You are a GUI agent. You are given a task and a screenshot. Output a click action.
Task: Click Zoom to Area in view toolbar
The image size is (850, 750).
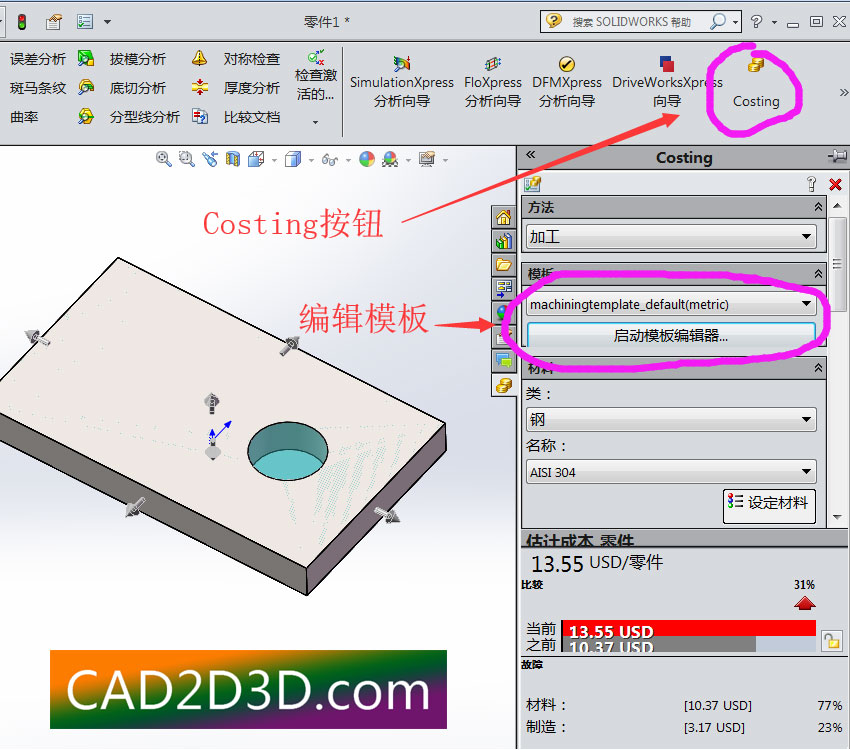pos(186,159)
